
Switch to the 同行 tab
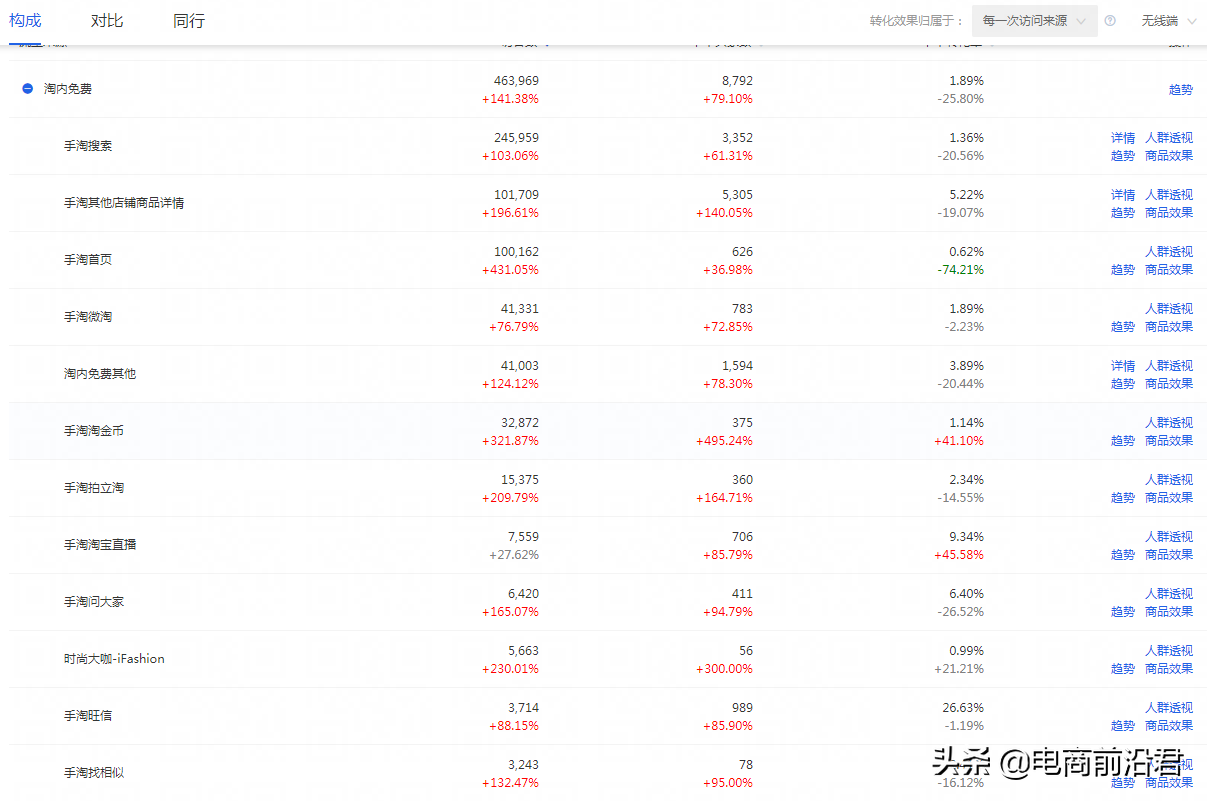188,21
